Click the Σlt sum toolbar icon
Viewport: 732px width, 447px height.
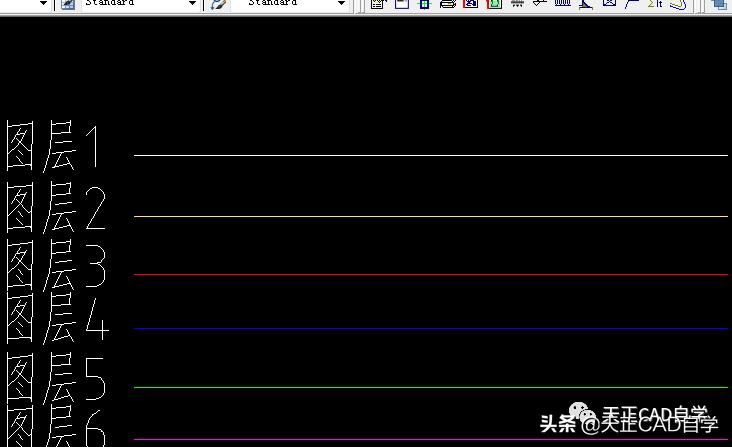(x=655, y=4)
